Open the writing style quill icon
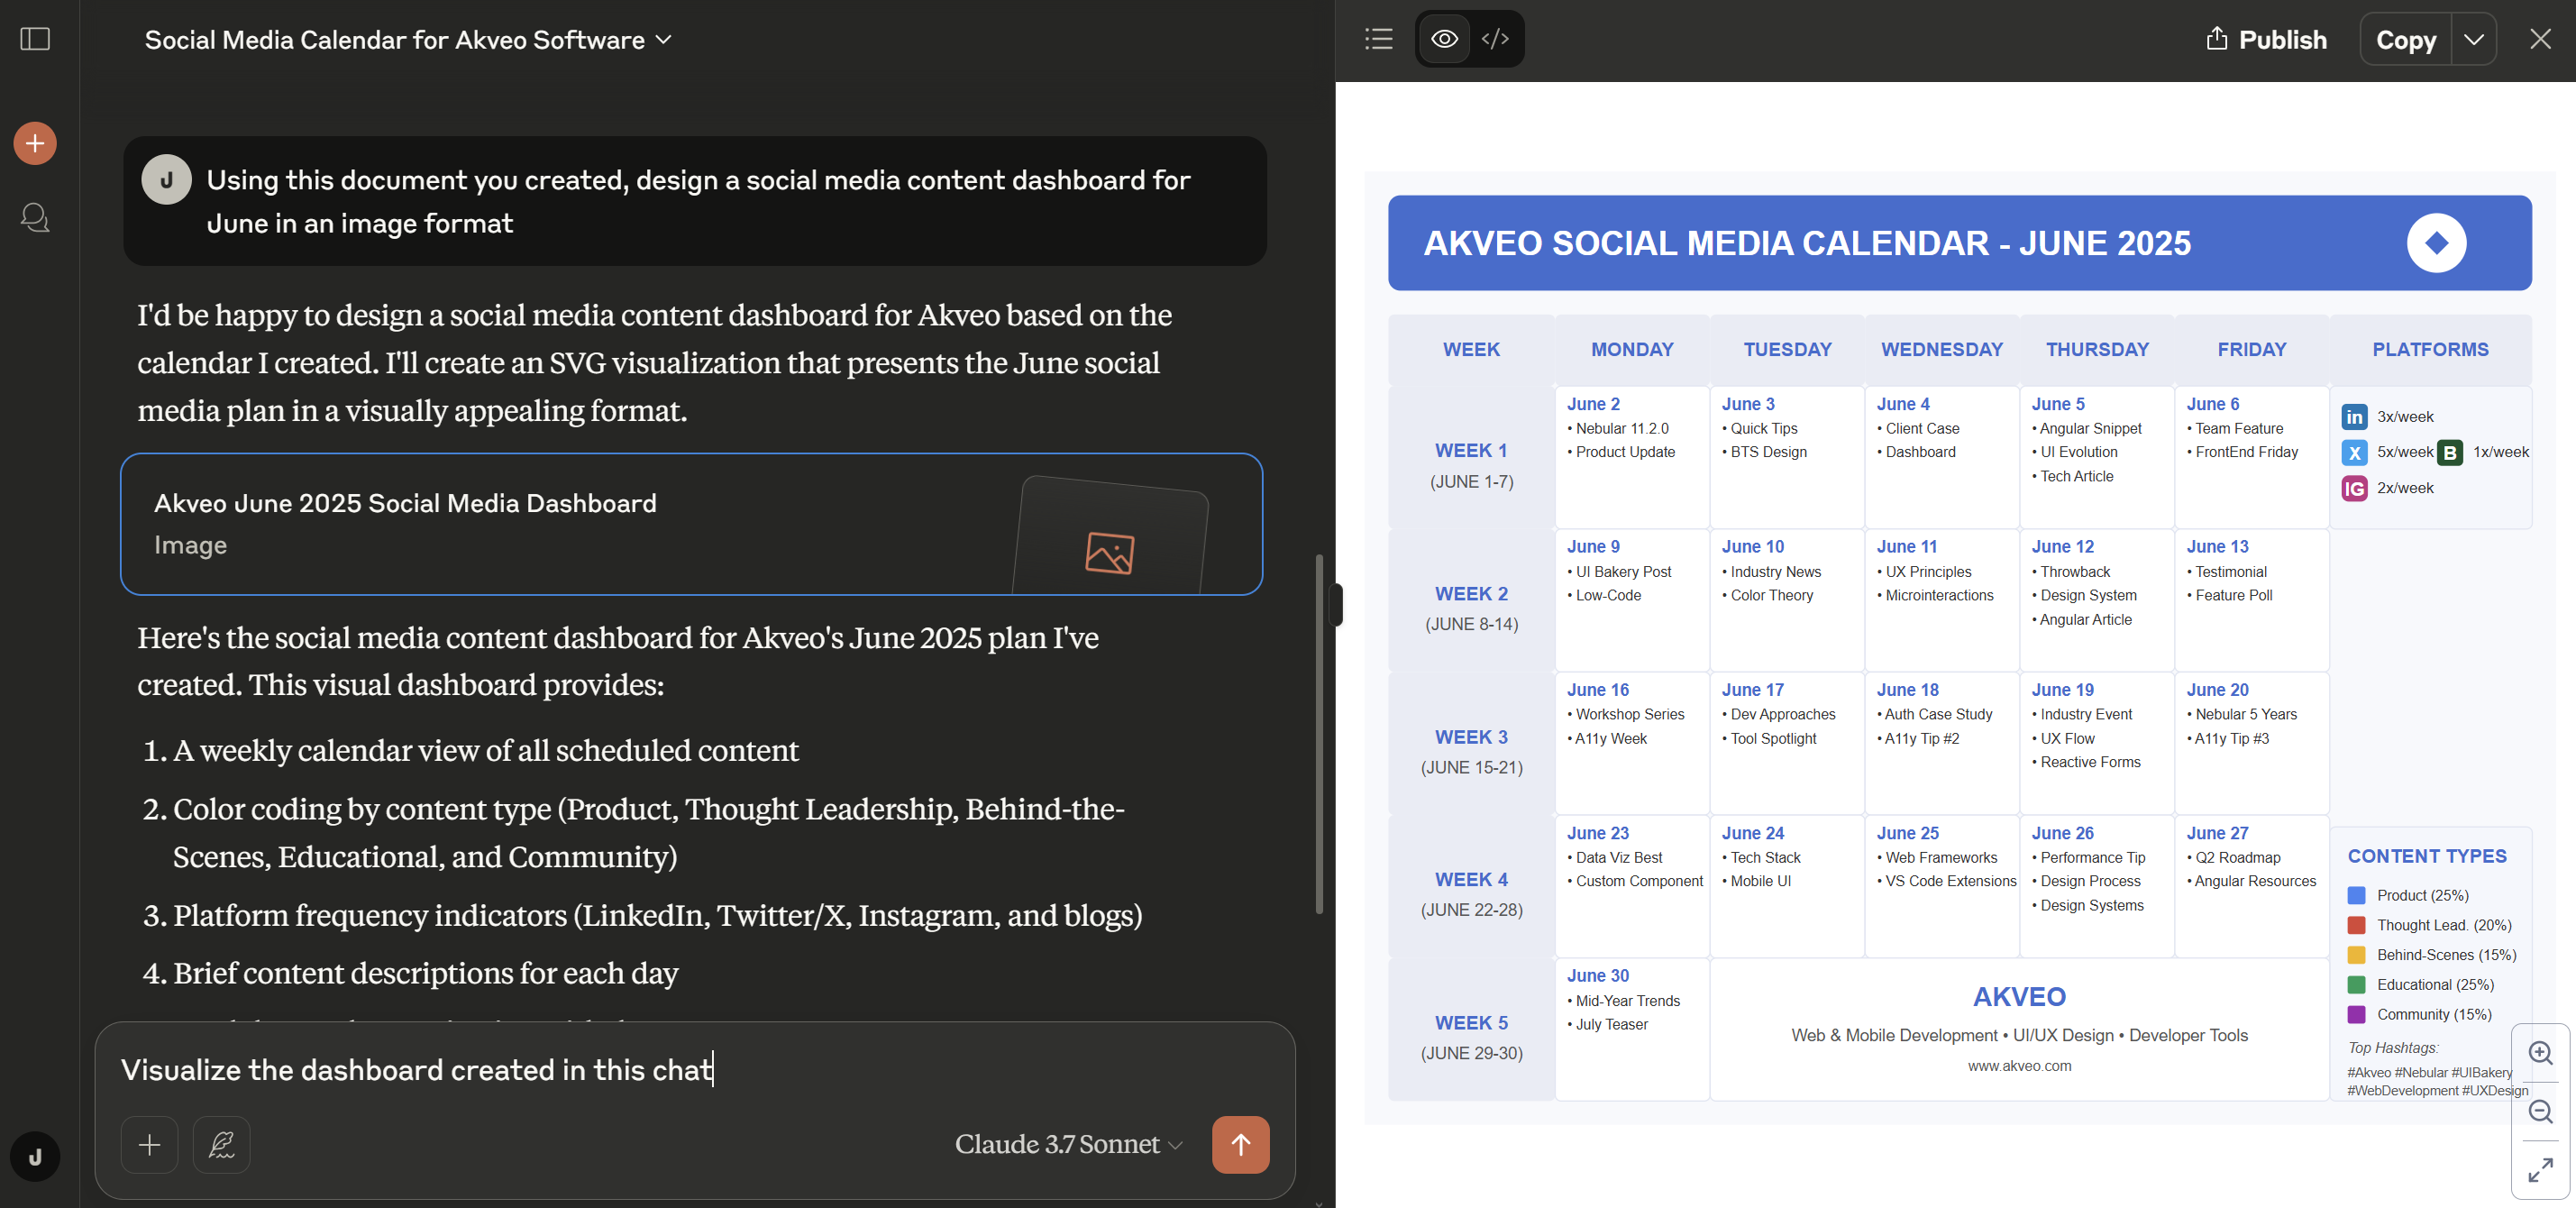The height and width of the screenshot is (1208, 2576). (221, 1144)
